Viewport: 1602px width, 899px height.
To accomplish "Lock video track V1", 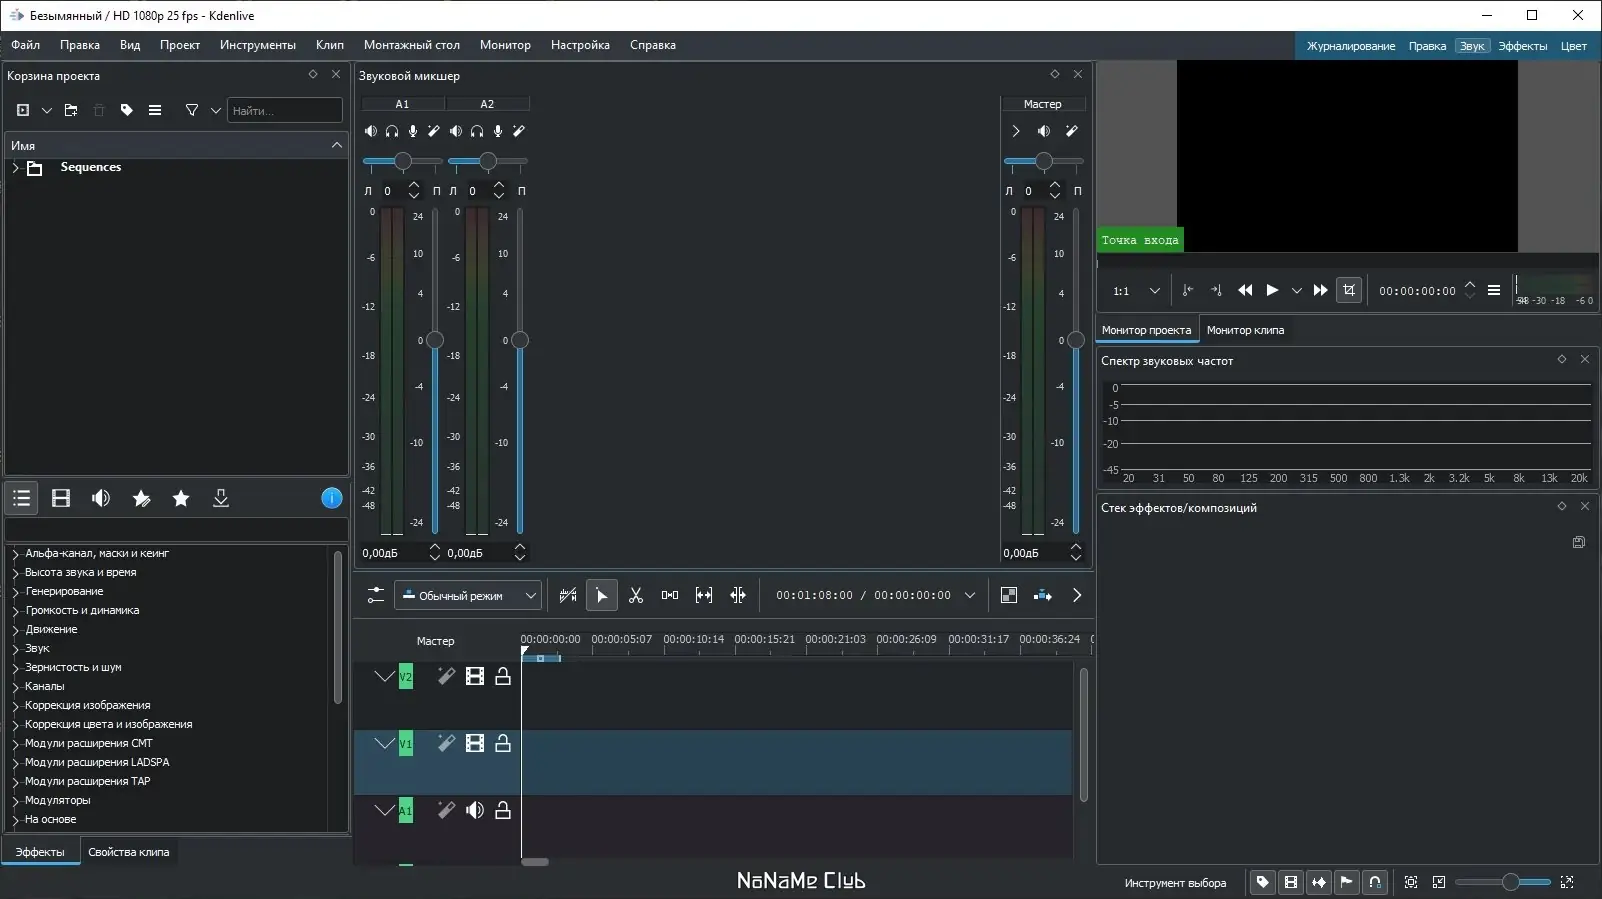I will pyautogui.click(x=503, y=744).
